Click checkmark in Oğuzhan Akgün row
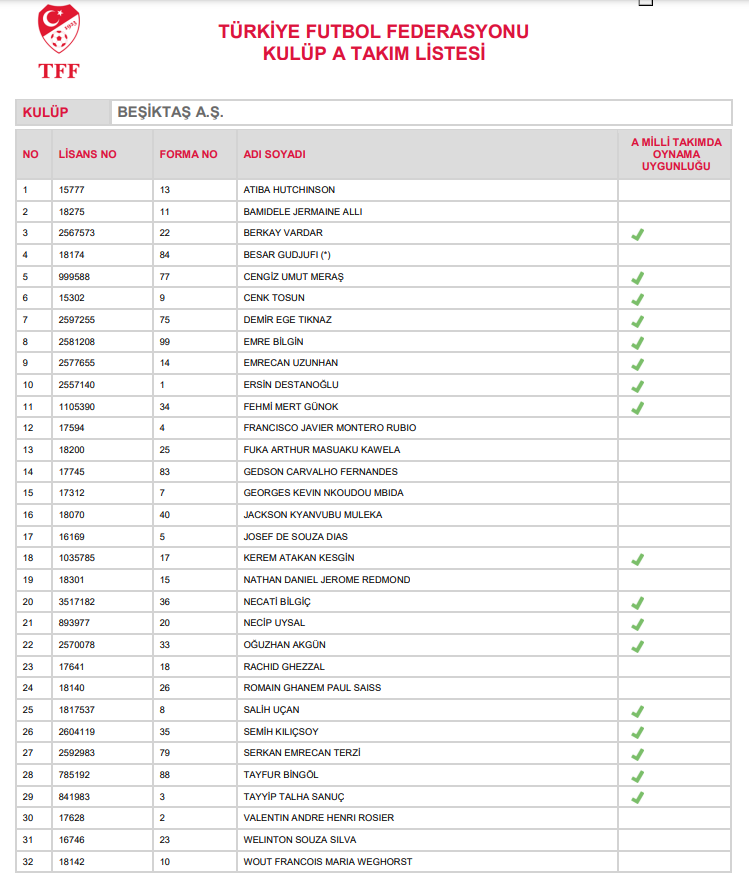Screen dimensions: 749x883 [x=637, y=646]
